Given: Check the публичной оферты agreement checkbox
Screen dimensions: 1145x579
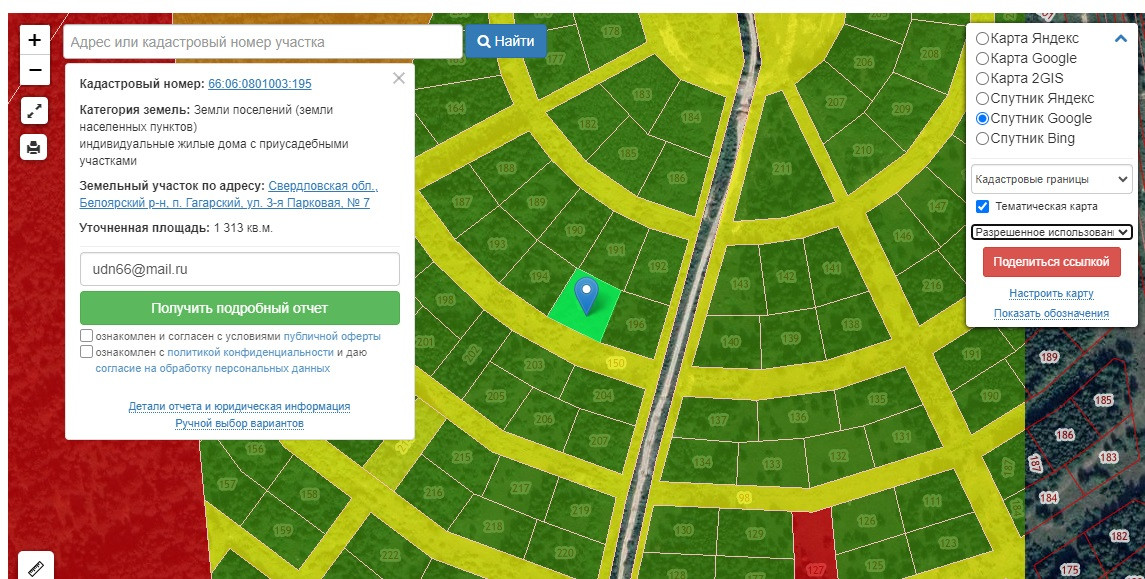Looking at the screenshot, I should (87, 336).
